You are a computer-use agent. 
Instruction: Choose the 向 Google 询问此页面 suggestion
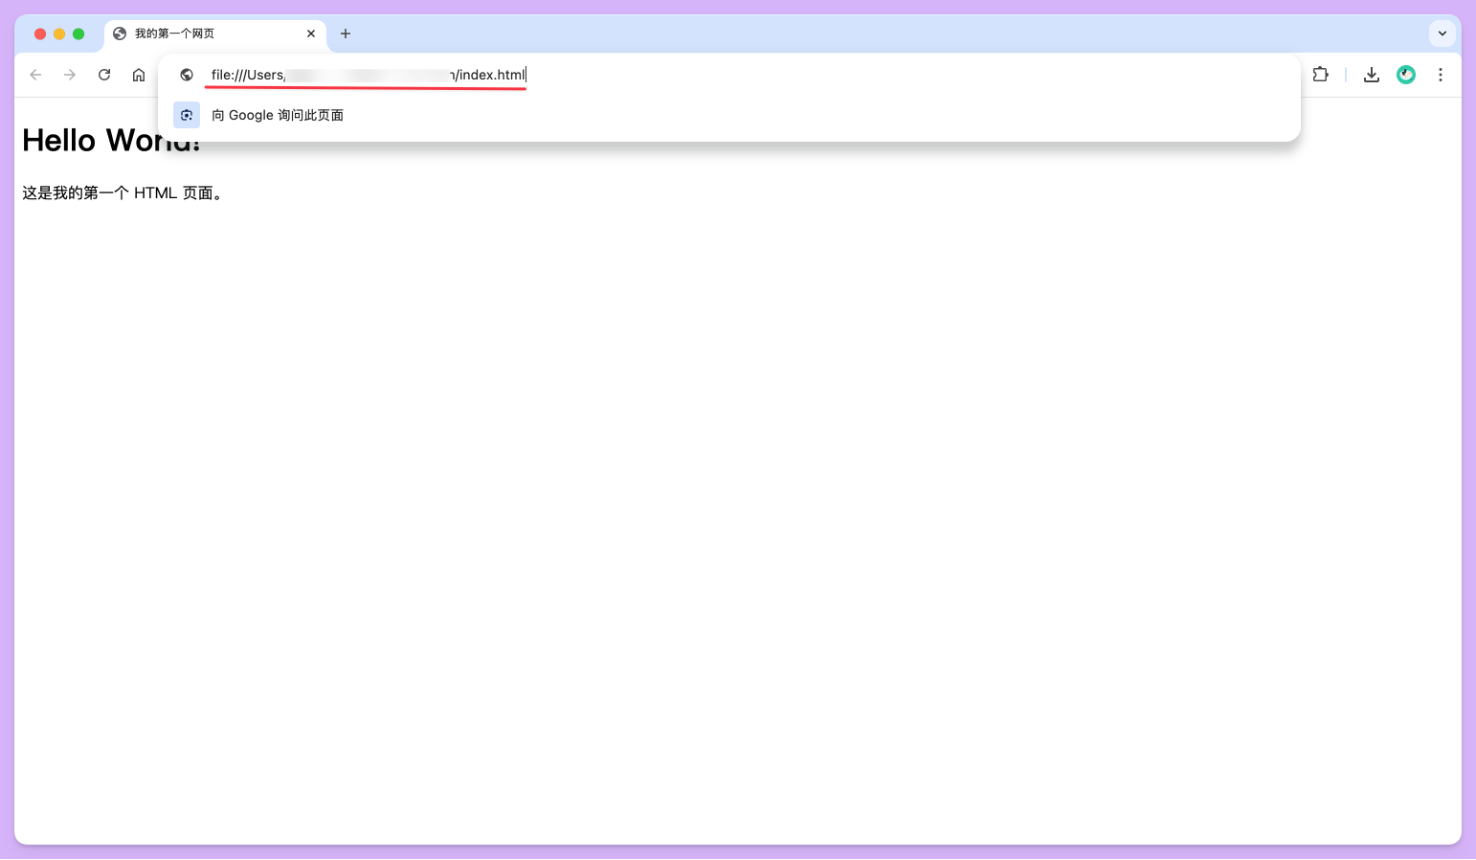point(278,115)
